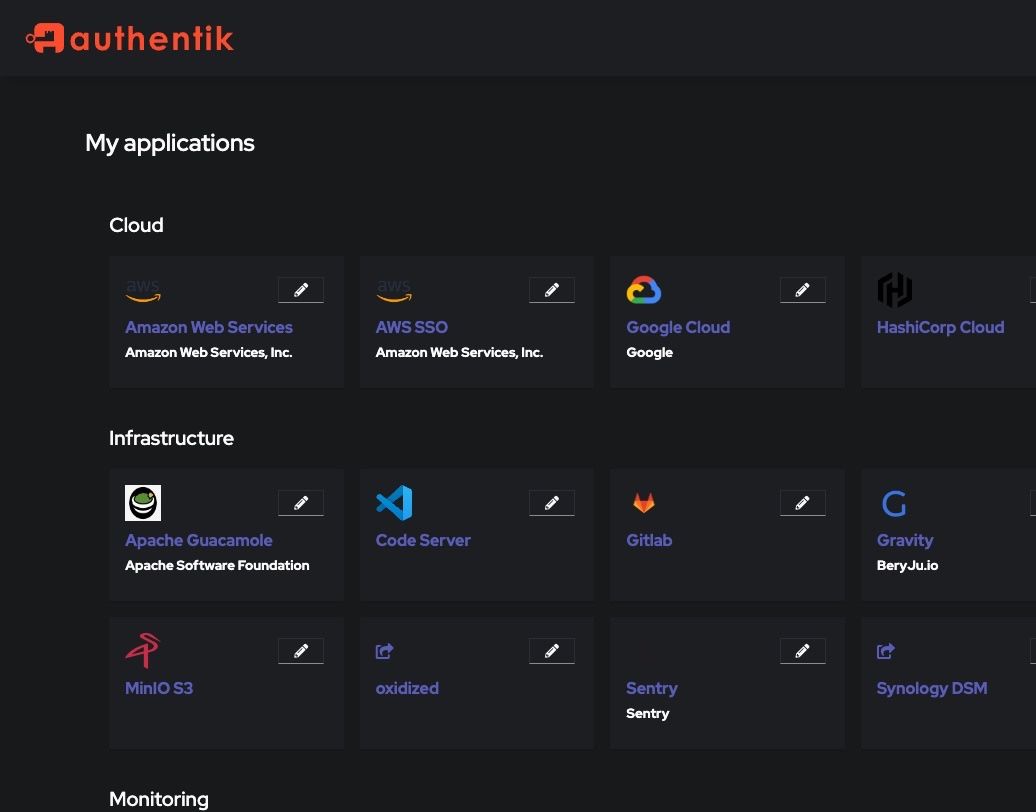Screen dimensions: 1036x812
Task: Click the Gitlab fox logo
Action: (644, 503)
